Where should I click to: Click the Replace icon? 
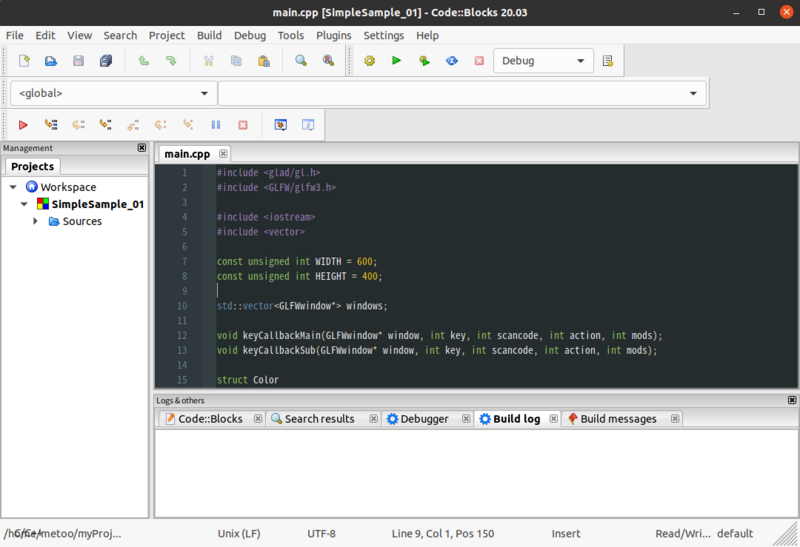point(329,61)
